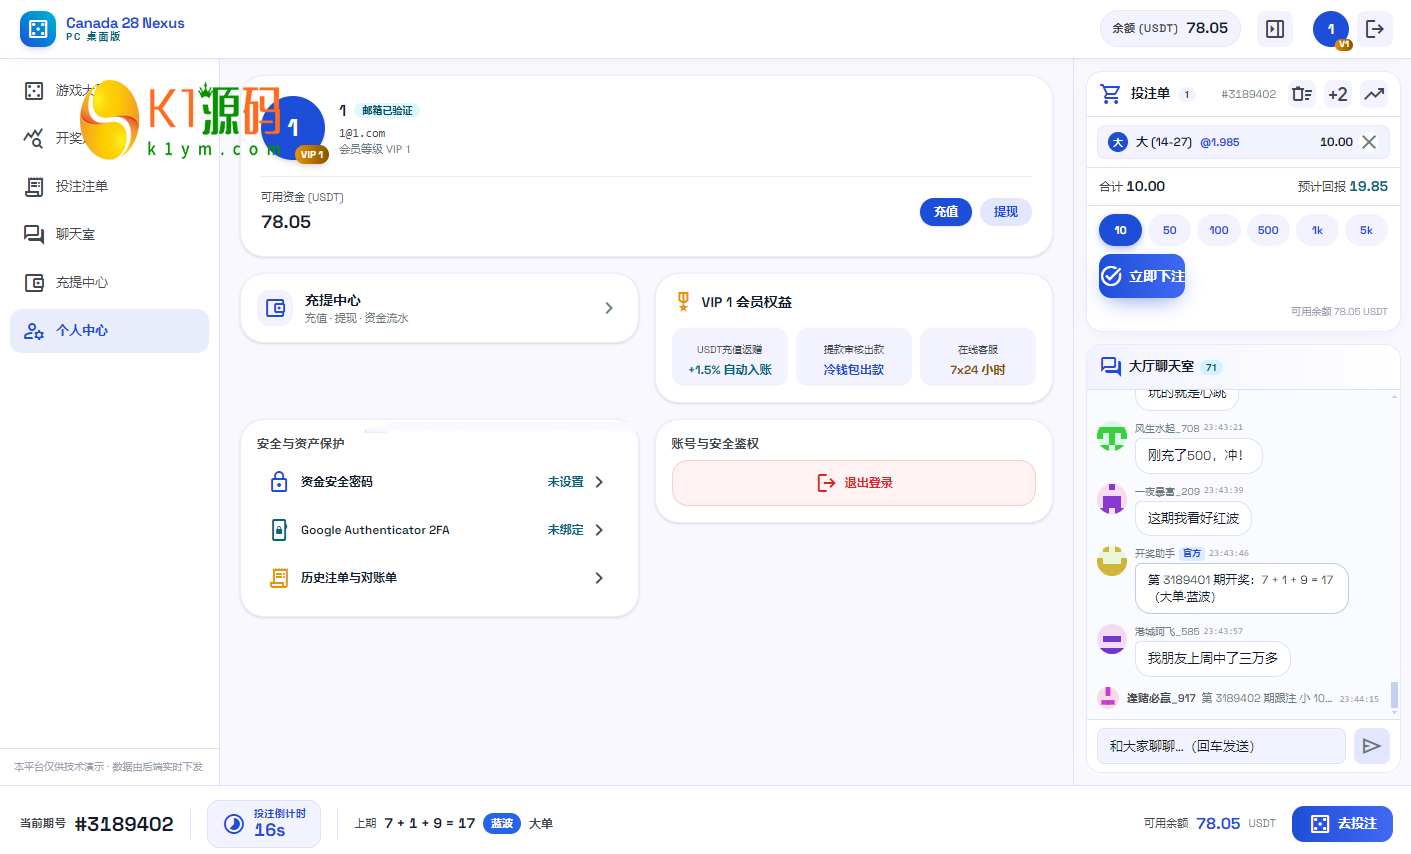
Task: Click the 余额 (USDT) 78.05 balance pill
Action: coord(1170,28)
